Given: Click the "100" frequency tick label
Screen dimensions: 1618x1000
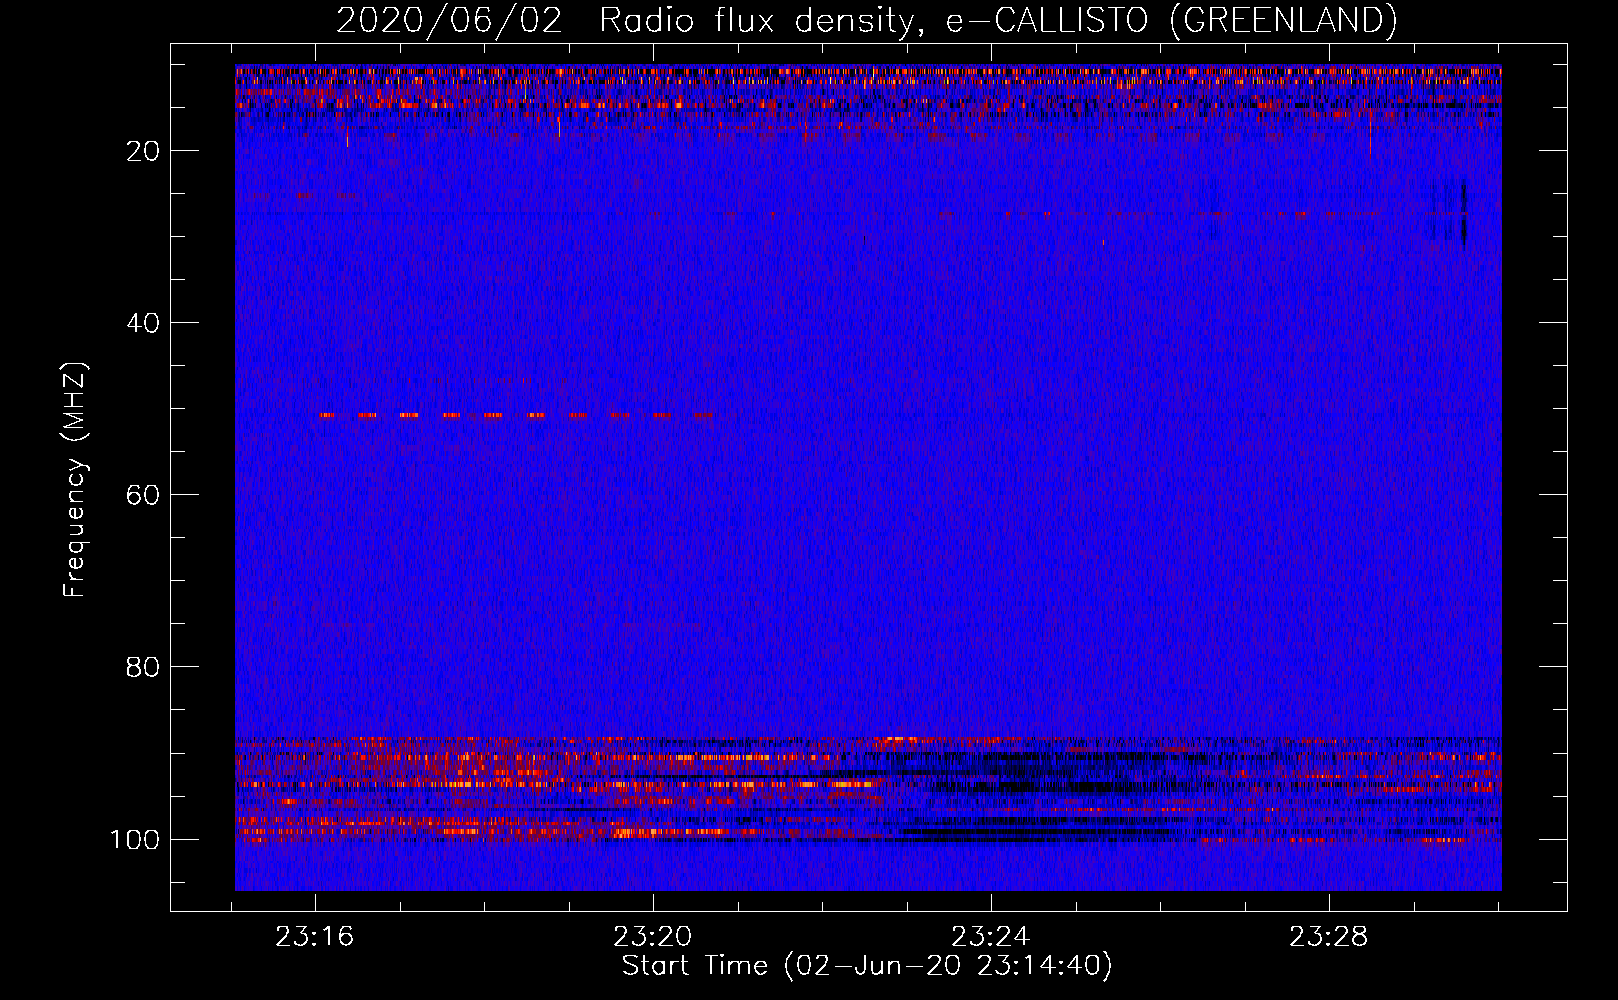Looking at the screenshot, I should pos(135,839).
